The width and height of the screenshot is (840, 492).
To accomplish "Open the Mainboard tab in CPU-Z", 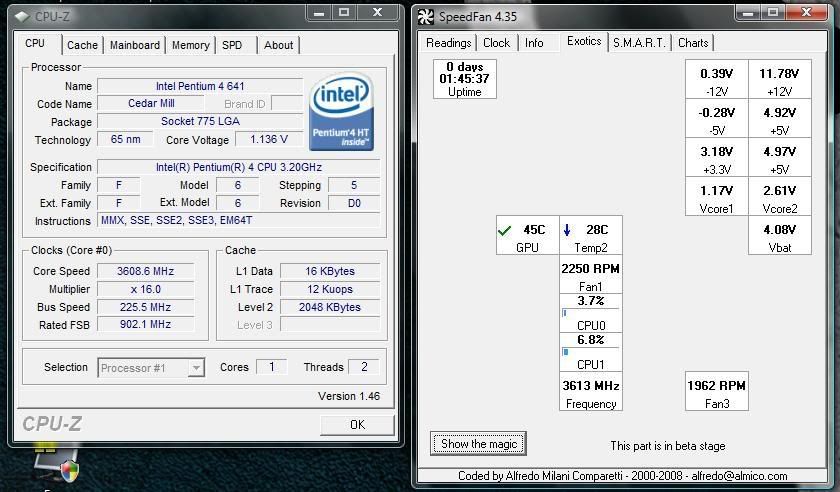I will (x=134, y=46).
